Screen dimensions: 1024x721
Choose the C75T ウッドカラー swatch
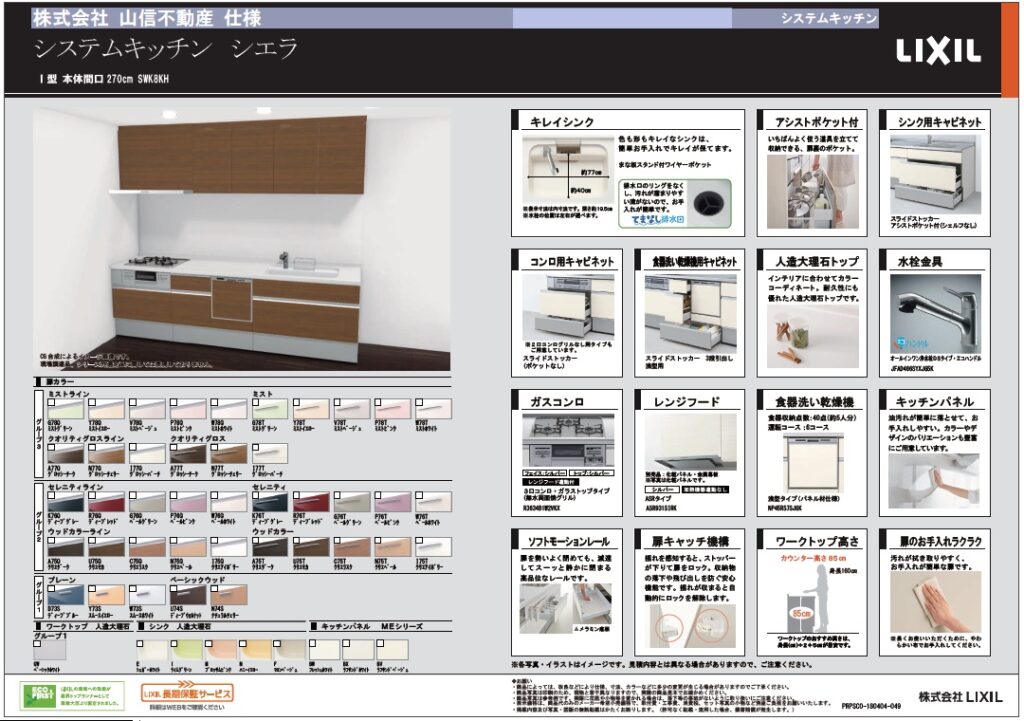pos(352,547)
